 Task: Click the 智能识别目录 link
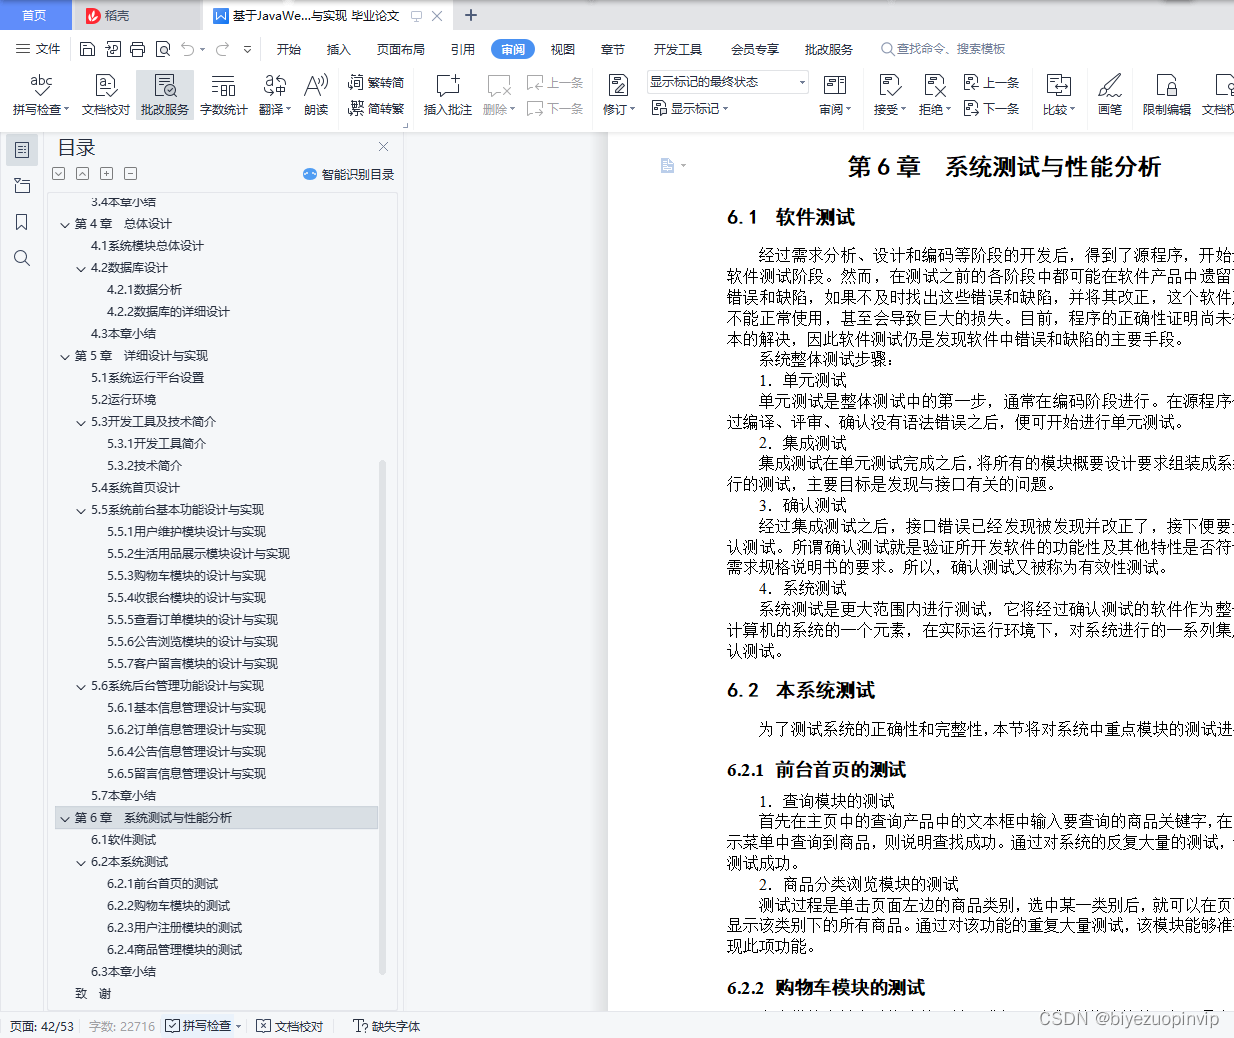coord(348,174)
